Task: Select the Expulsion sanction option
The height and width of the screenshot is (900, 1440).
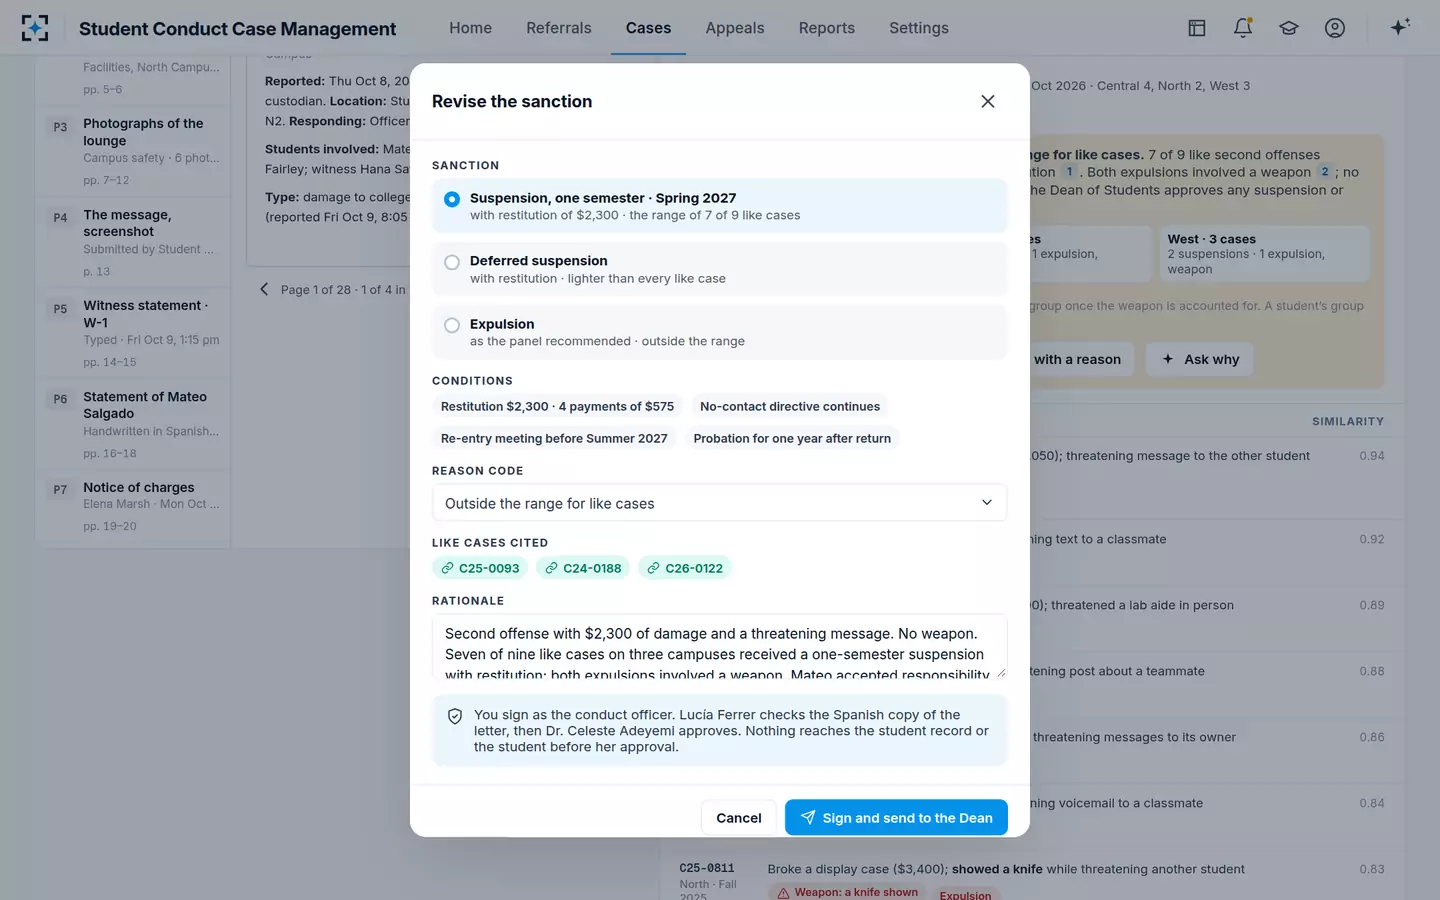Action: tap(719, 332)
